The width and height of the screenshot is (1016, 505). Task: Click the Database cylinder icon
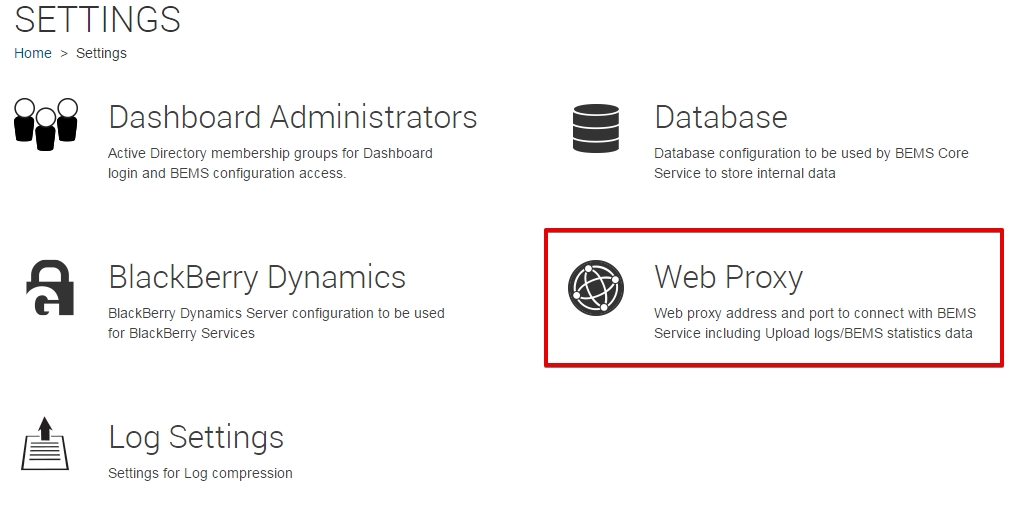(595, 127)
